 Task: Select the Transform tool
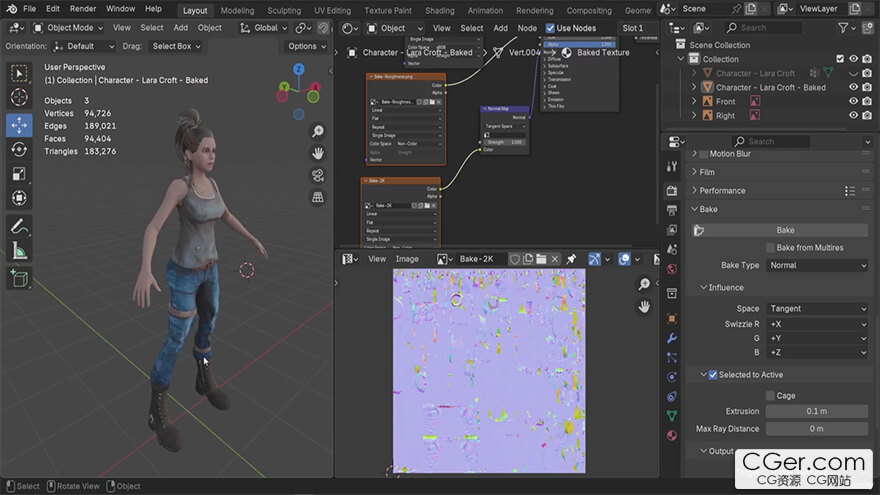(19, 198)
